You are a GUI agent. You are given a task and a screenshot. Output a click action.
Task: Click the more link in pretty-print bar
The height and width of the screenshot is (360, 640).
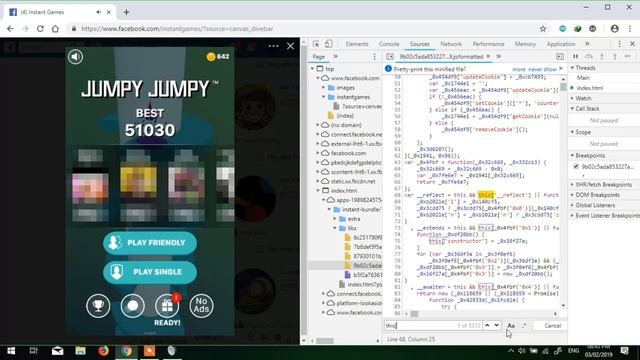point(519,69)
